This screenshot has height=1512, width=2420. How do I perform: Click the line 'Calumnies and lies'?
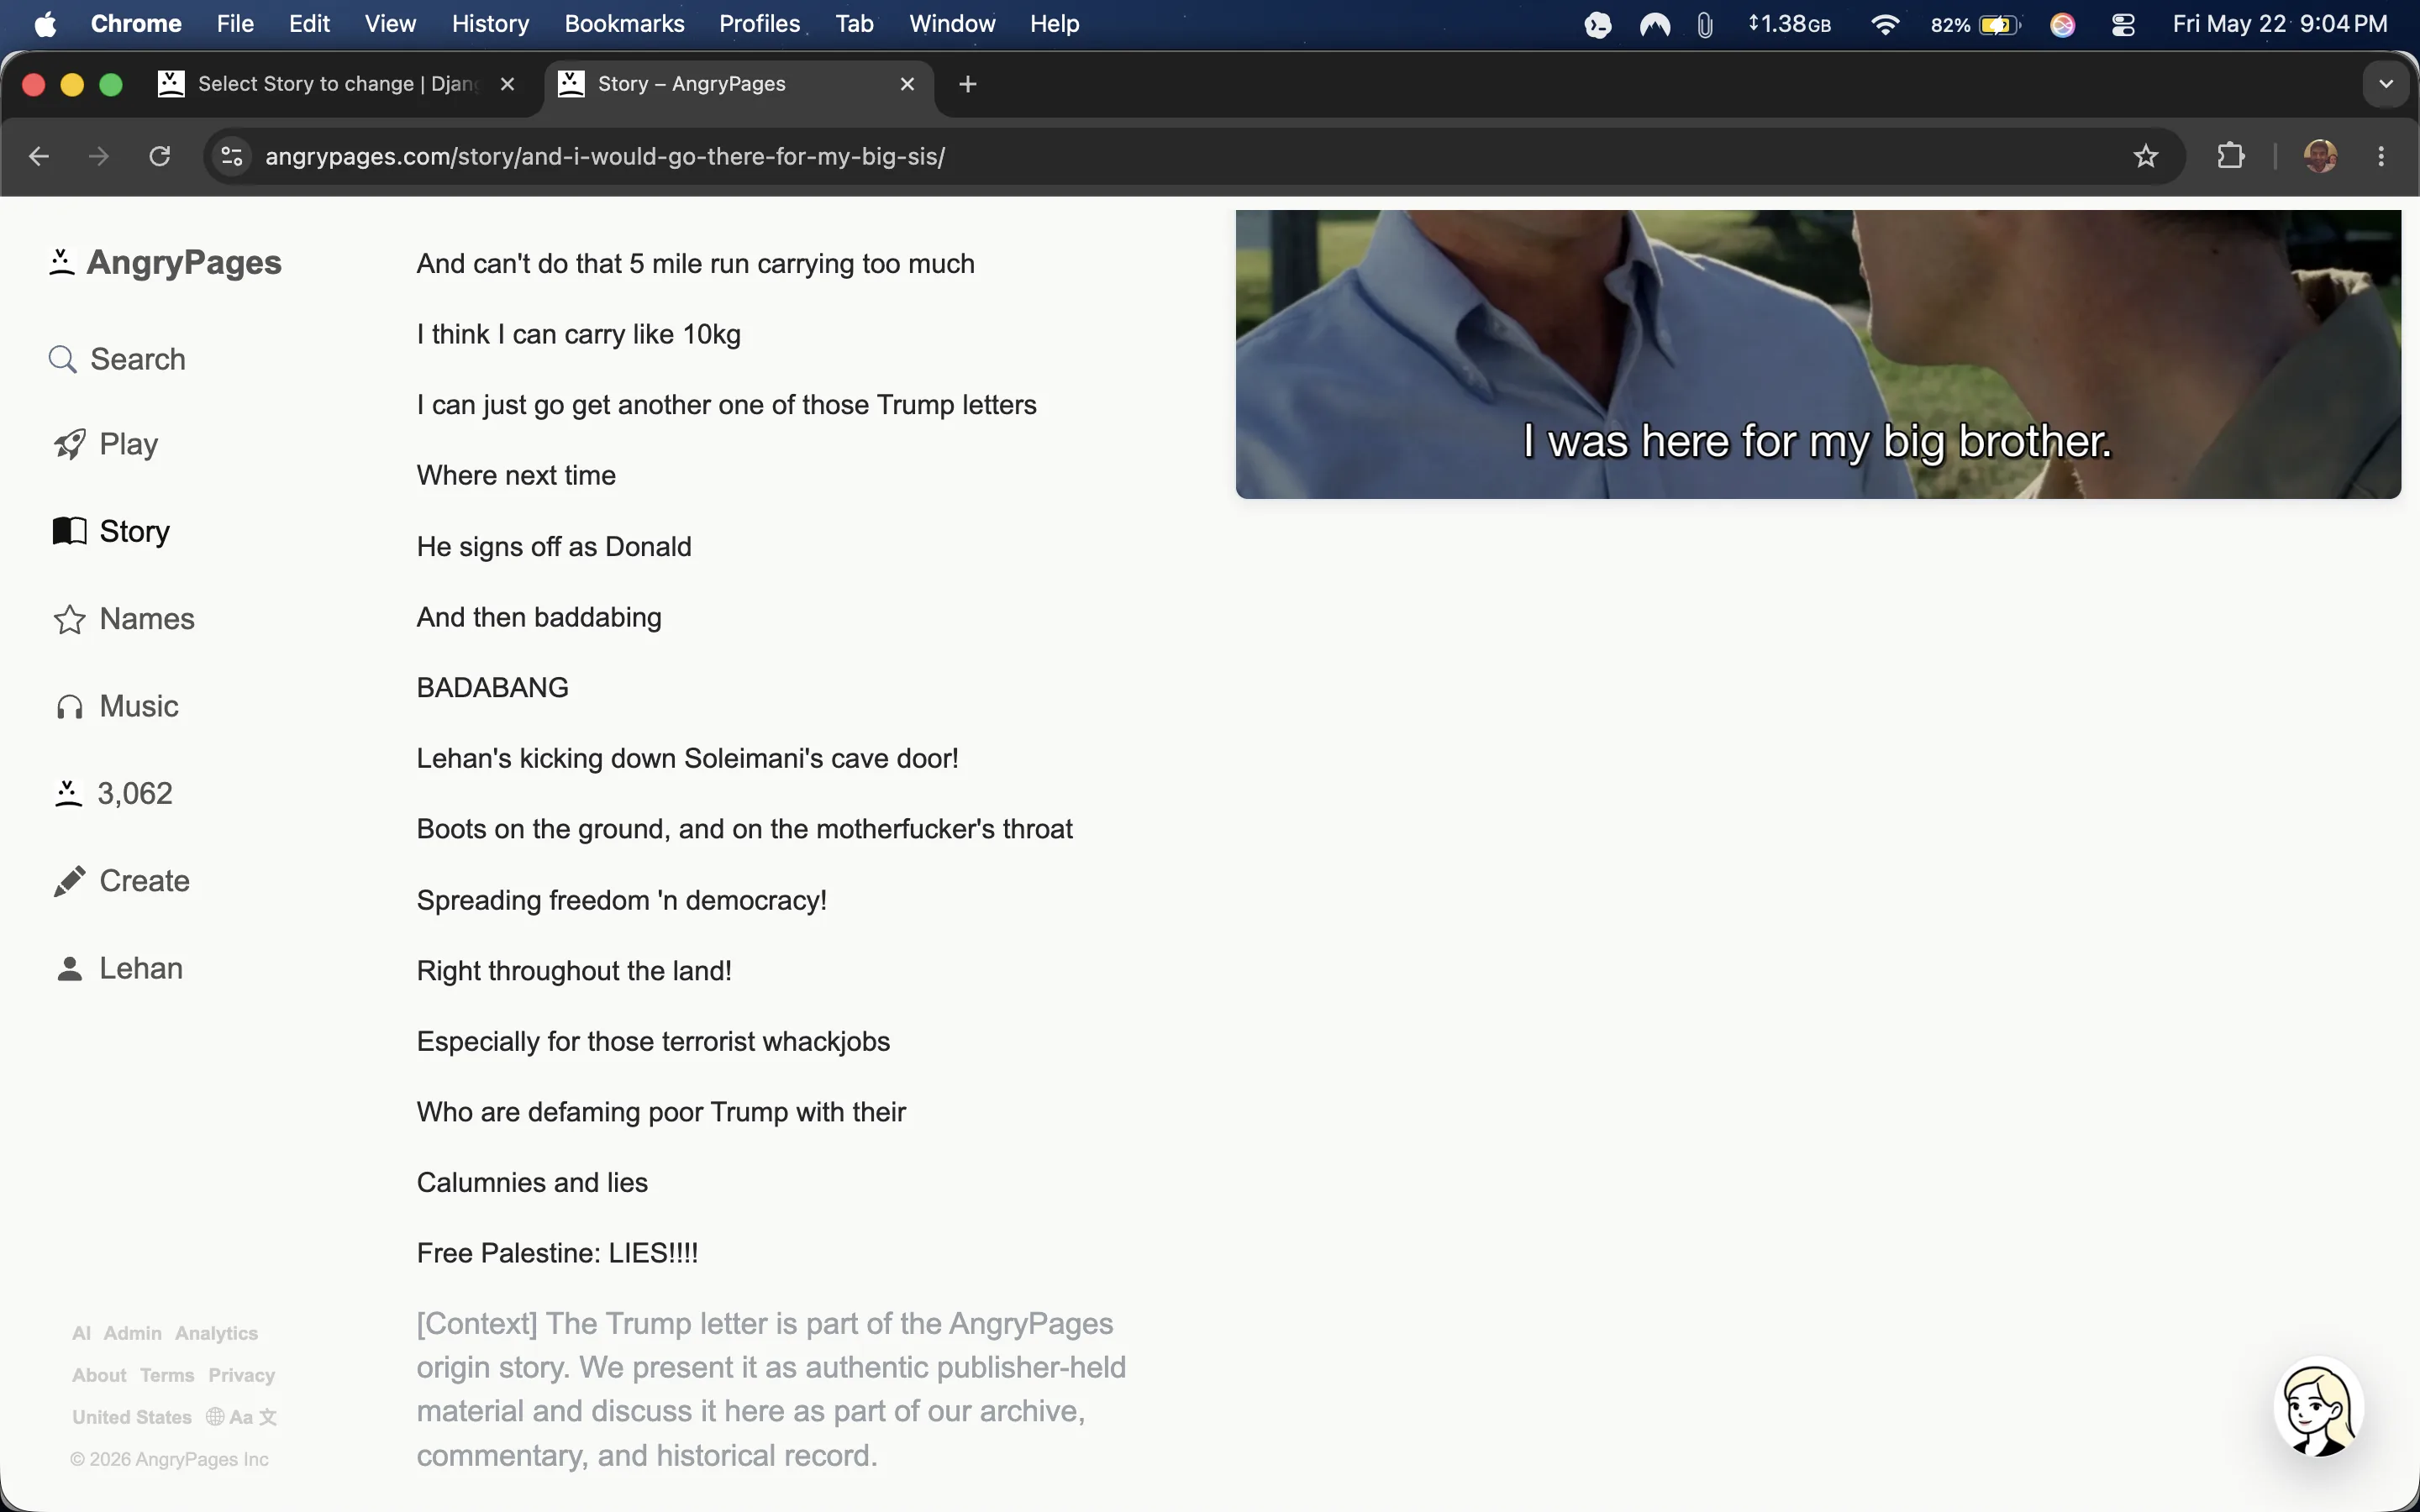coord(532,1183)
